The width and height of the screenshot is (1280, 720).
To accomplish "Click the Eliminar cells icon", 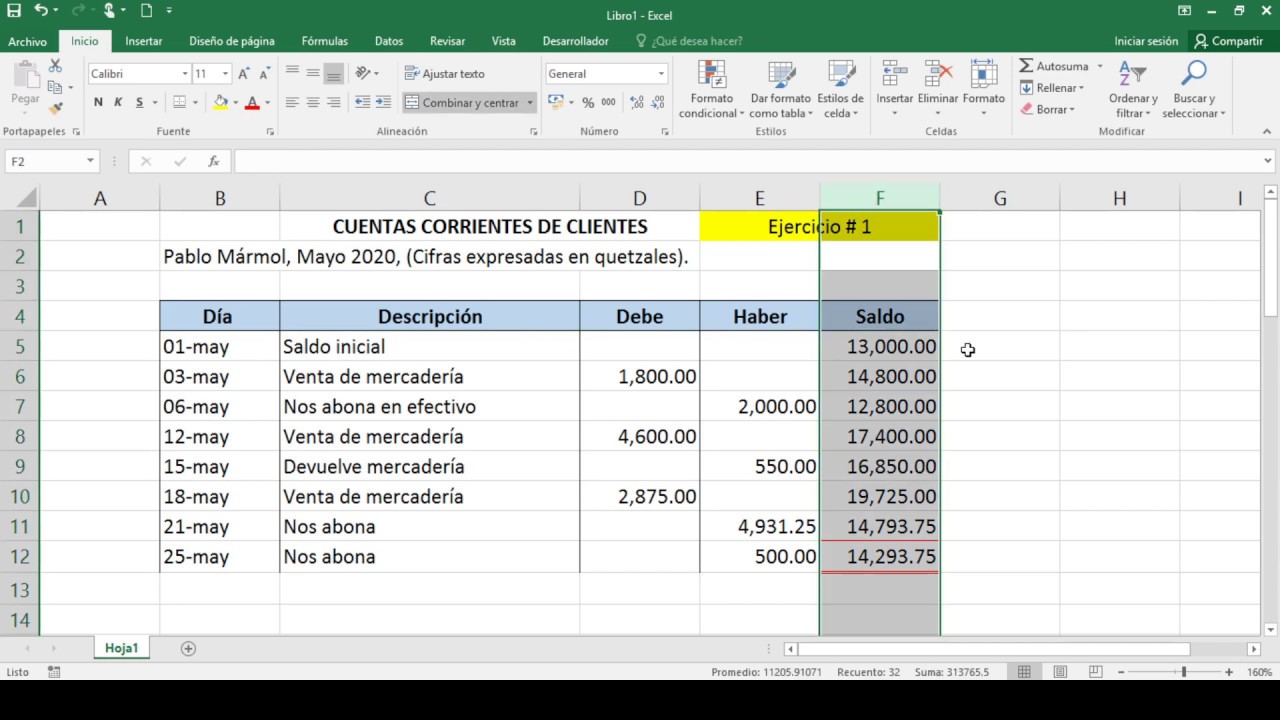I will tap(938, 74).
